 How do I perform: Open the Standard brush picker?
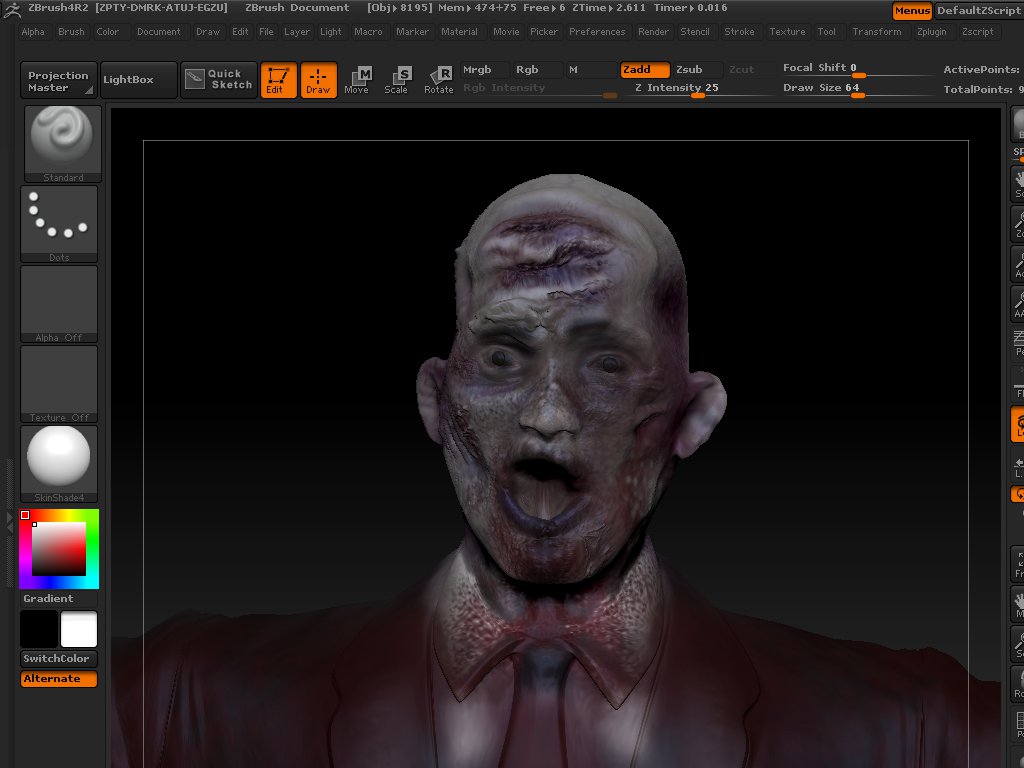(62, 143)
